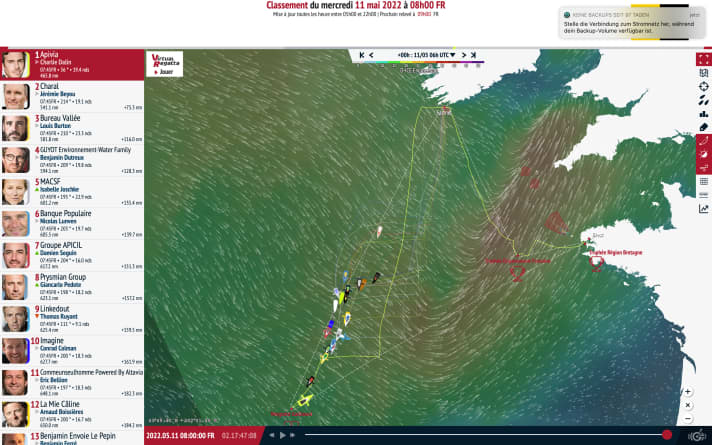Zoom out the map with minus button
Screen dimensions: 712x445
point(688,419)
